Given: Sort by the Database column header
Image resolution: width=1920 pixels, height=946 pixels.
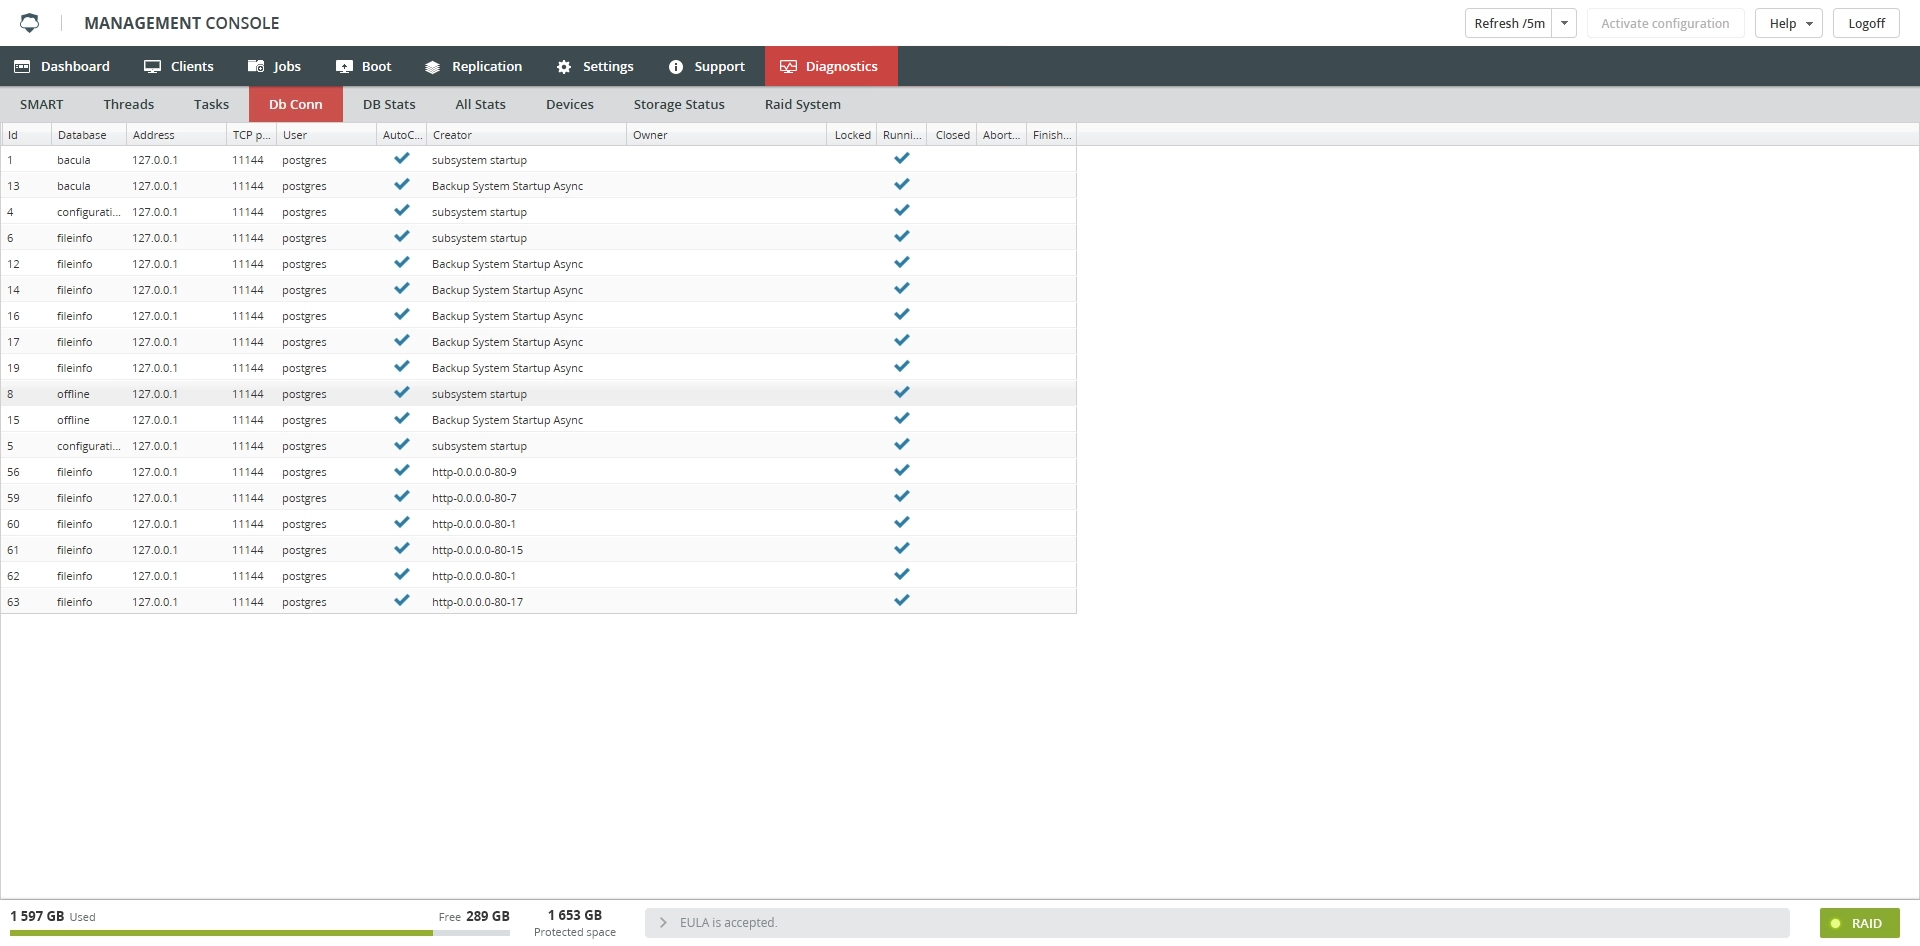Looking at the screenshot, I should (89, 135).
